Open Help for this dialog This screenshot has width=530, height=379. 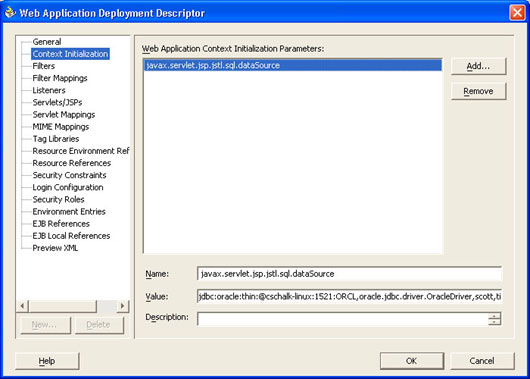tap(47, 361)
